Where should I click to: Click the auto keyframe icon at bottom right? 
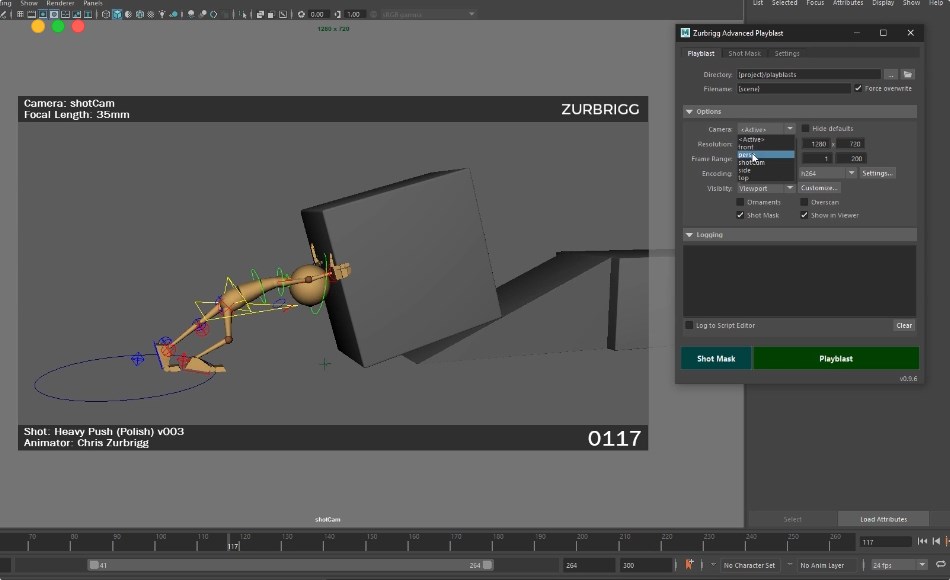946,541
